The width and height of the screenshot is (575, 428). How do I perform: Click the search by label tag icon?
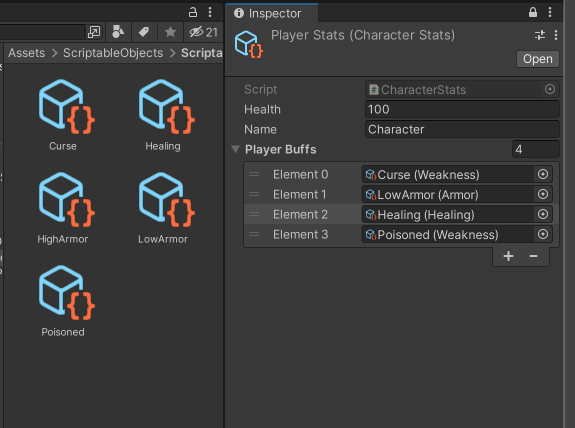click(x=144, y=32)
